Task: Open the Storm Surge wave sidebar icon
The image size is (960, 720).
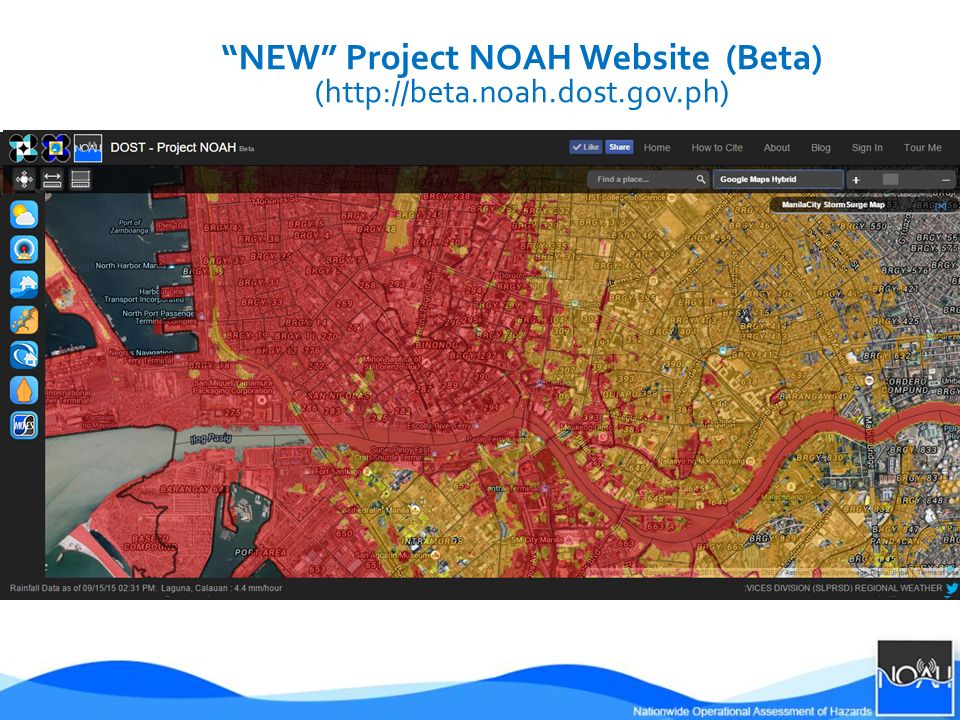Action: pyautogui.click(x=24, y=355)
